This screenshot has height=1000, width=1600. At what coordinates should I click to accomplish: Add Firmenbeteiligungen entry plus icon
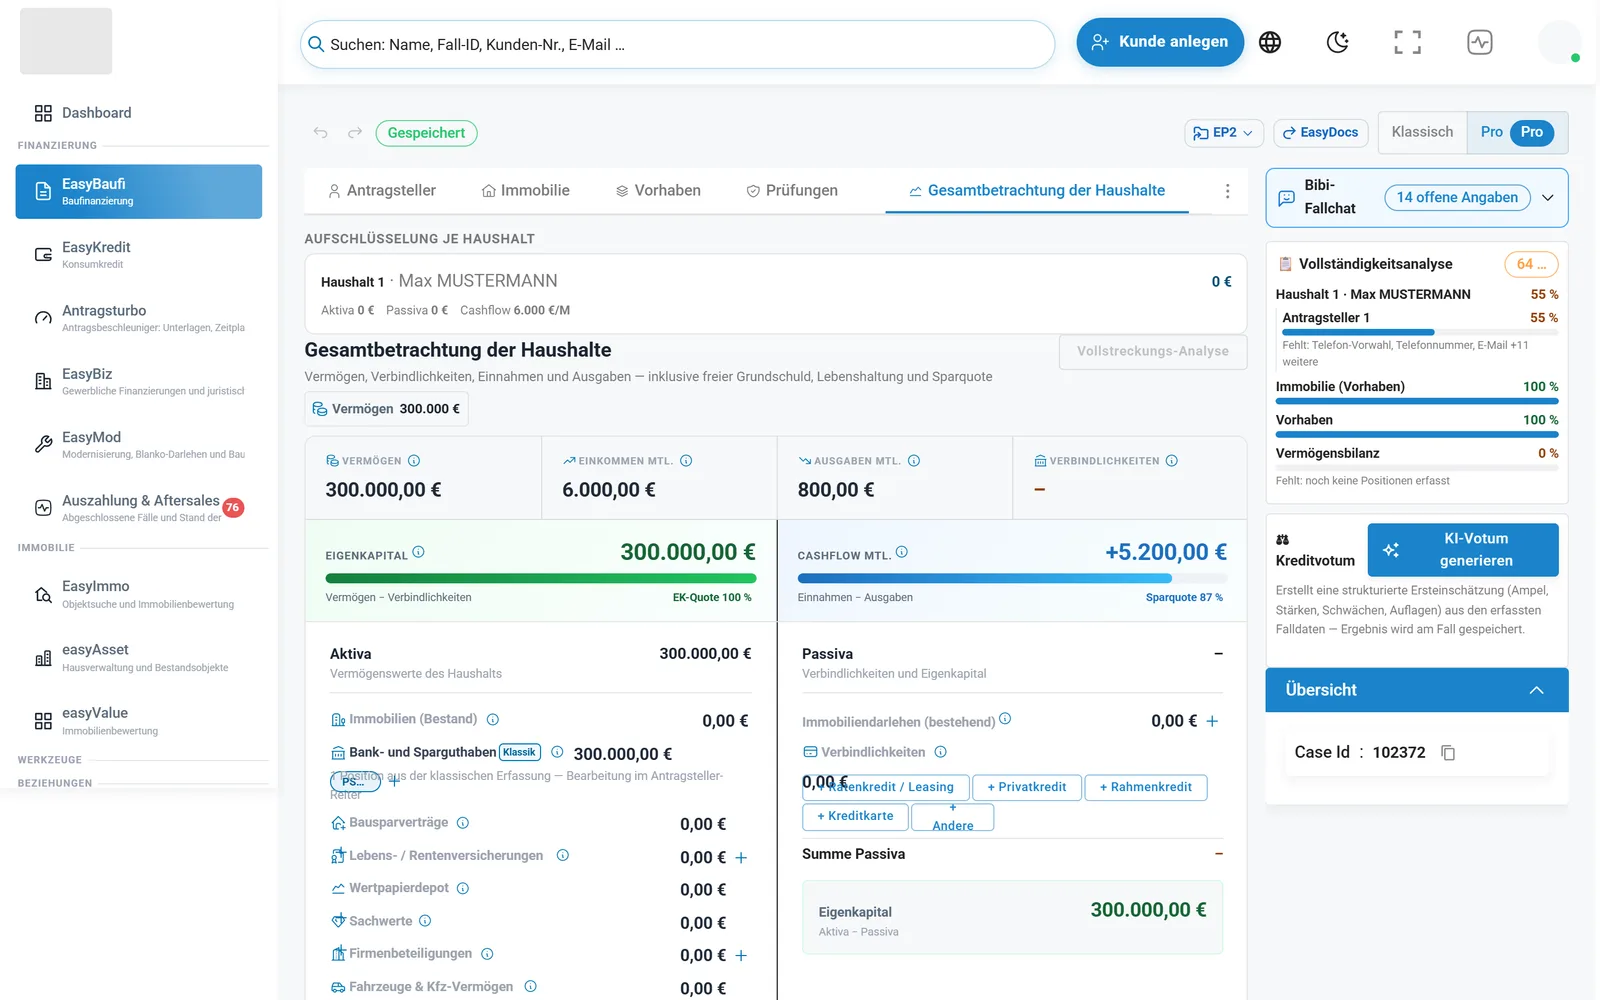(x=741, y=956)
